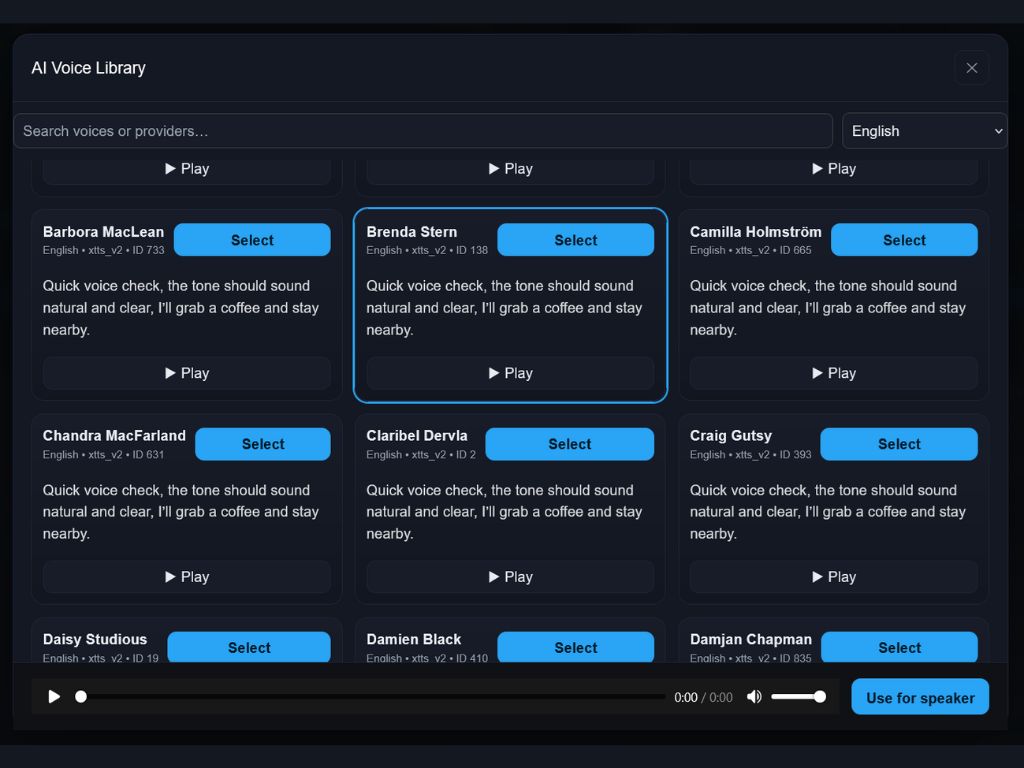This screenshot has height=768, width=1024.
Task: Play the Claribel Dervla voice preview
Action: pos(510,576)
